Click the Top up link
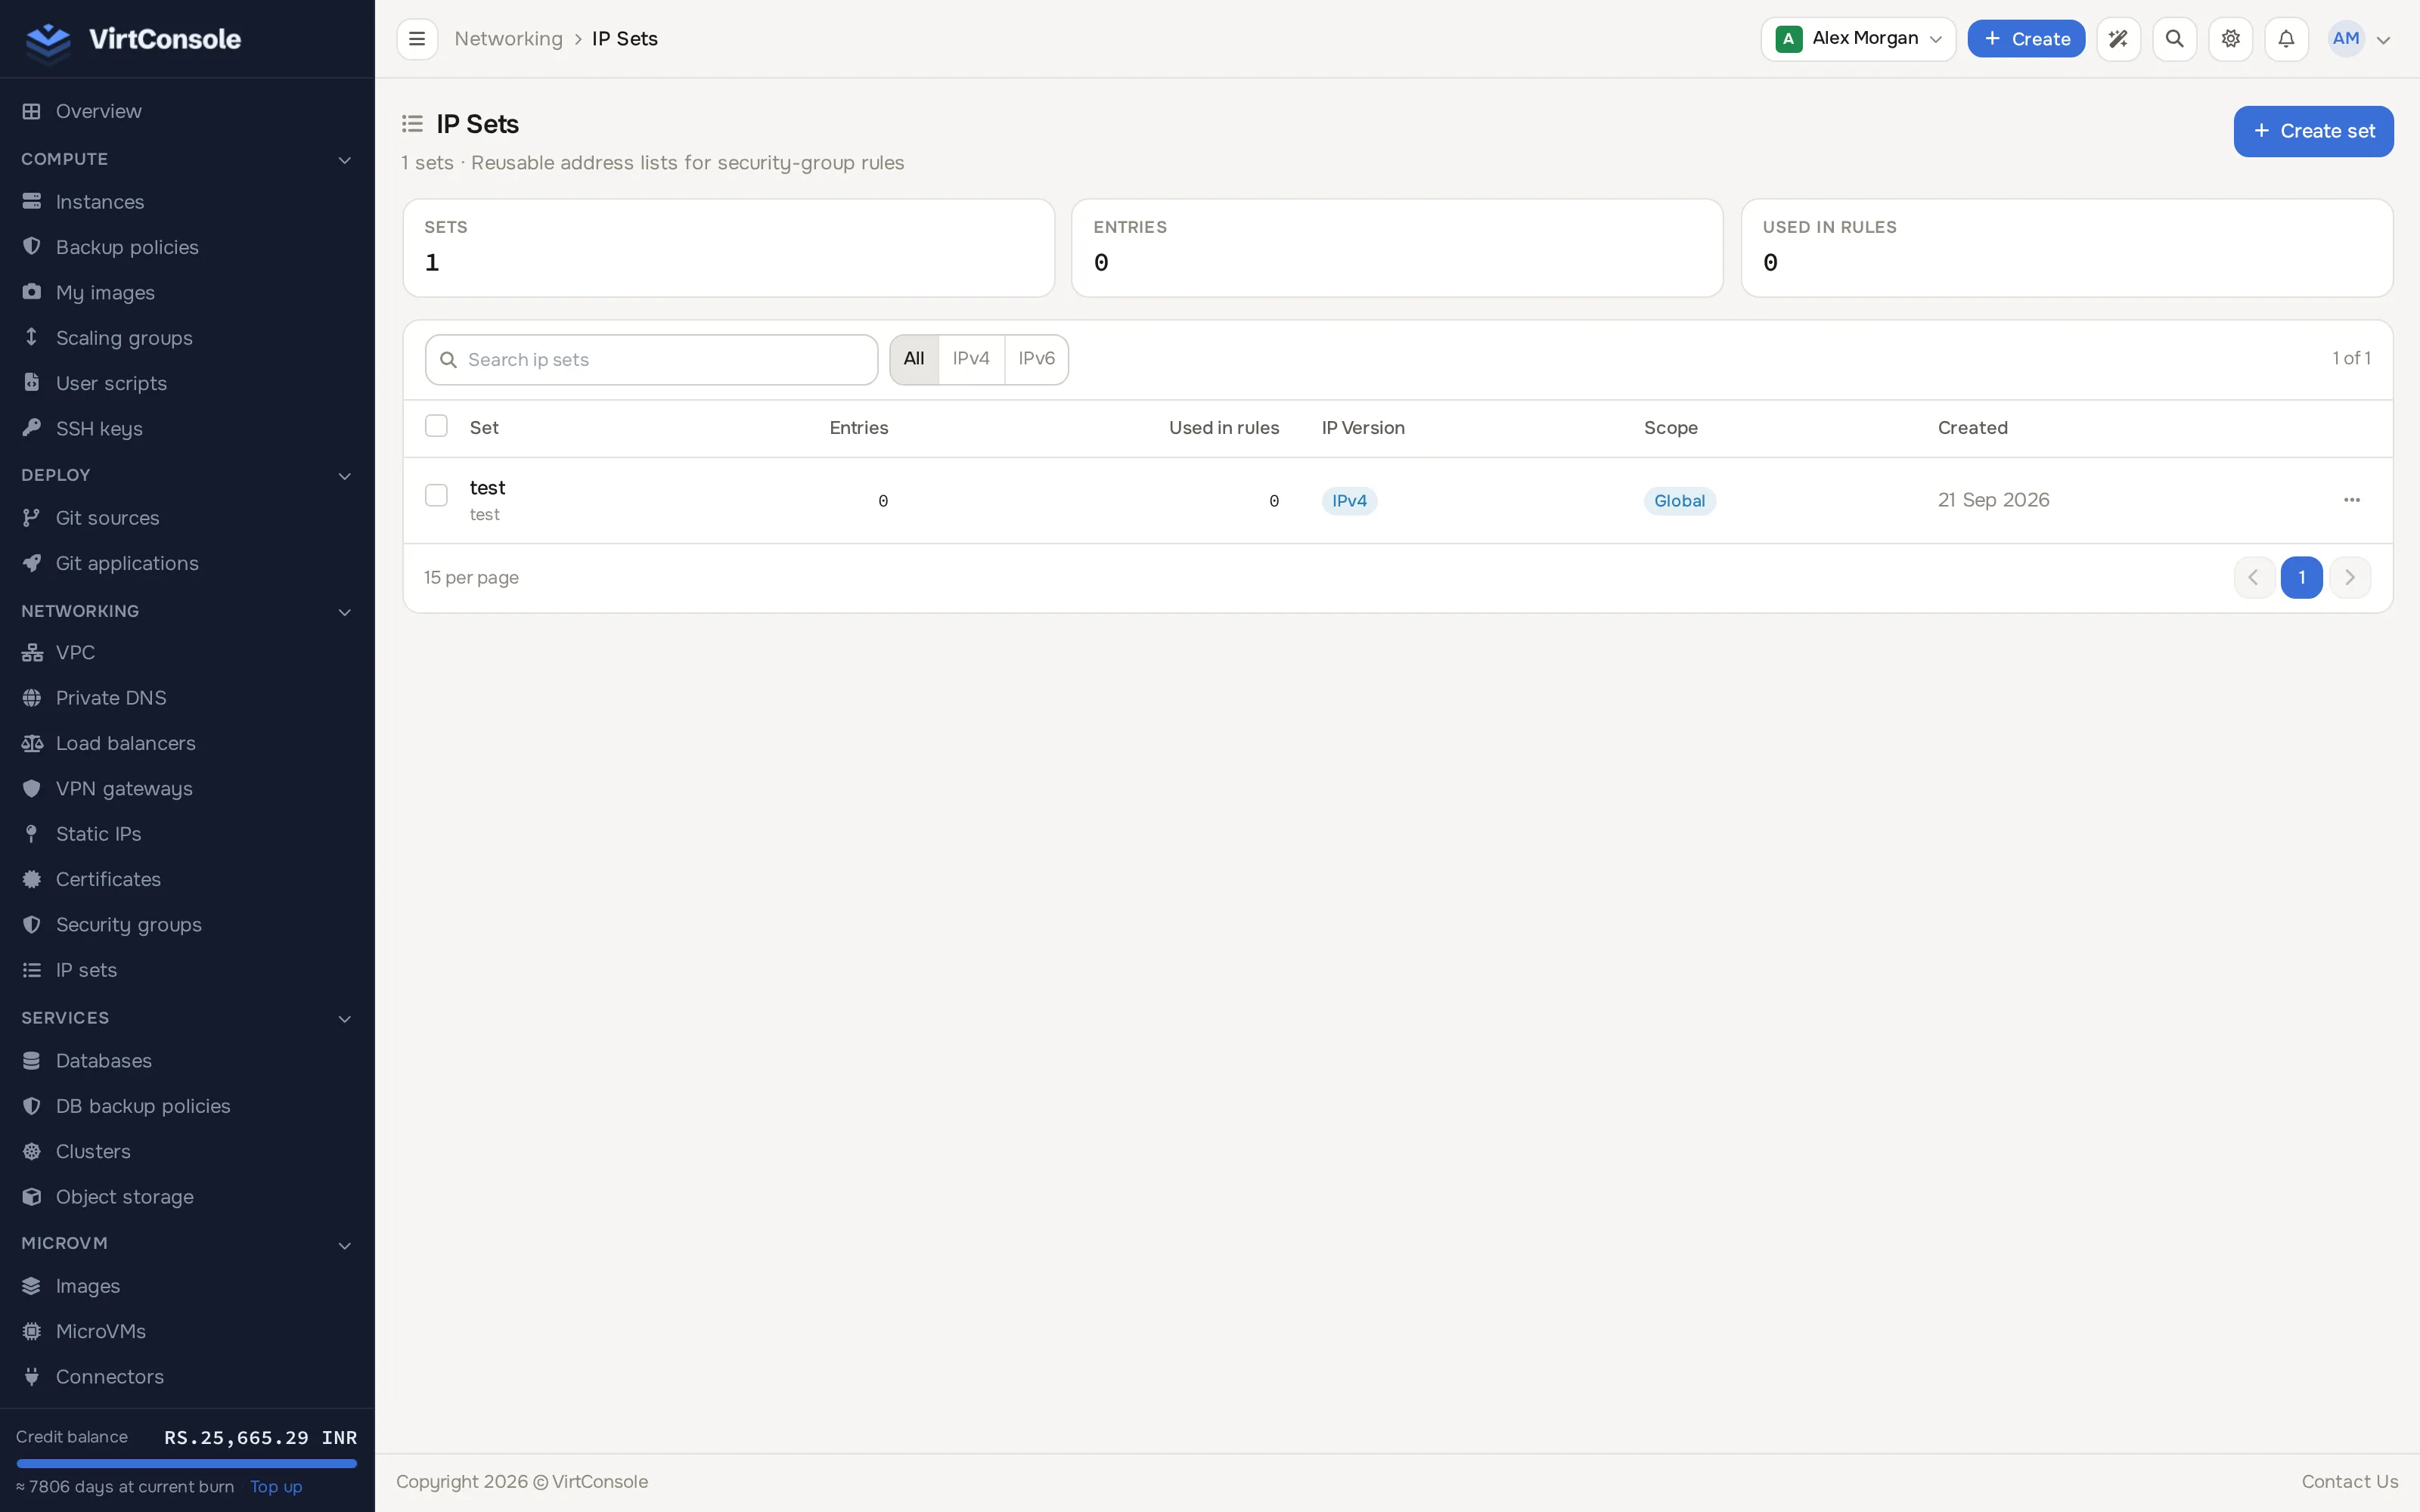Image resolution: width=2420 pixels, height=1512 pixels. [x=276, y=1486]
